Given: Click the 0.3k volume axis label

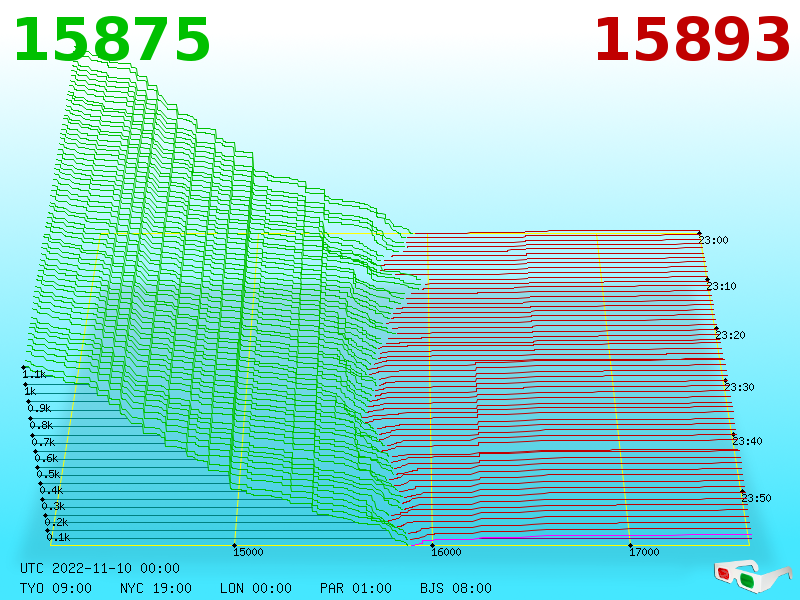Looking at the screenshot, I should 54,506.
